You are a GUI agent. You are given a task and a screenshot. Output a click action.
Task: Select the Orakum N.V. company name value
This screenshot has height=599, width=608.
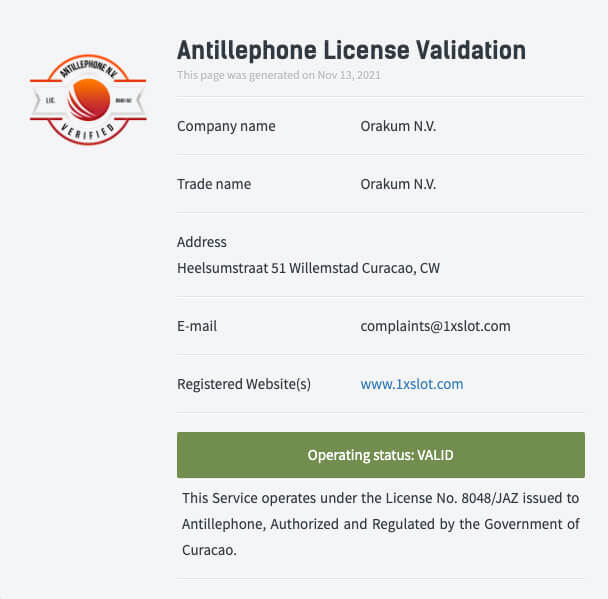[x=398, y=126]
